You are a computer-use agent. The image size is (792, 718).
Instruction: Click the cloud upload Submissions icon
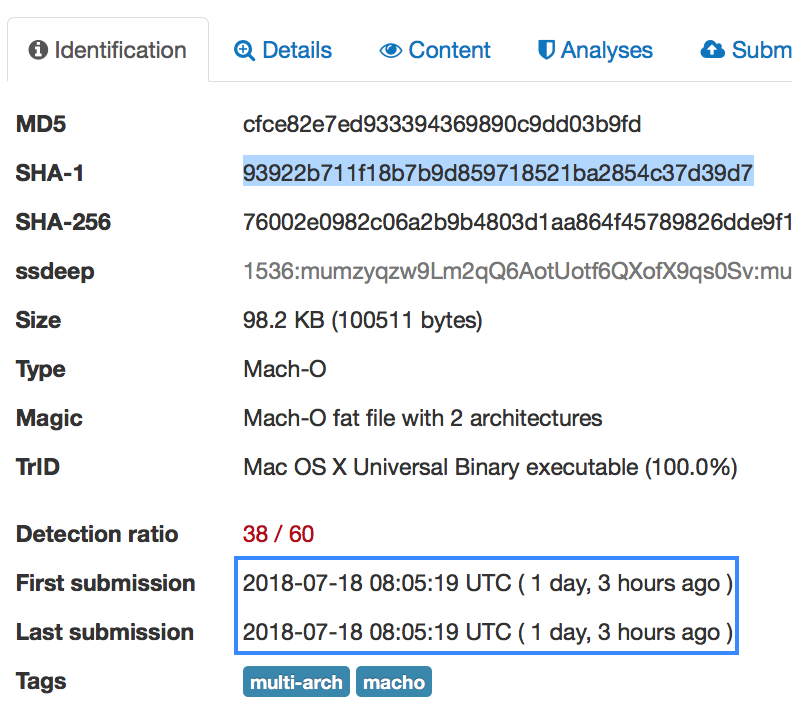coord(712,50)
